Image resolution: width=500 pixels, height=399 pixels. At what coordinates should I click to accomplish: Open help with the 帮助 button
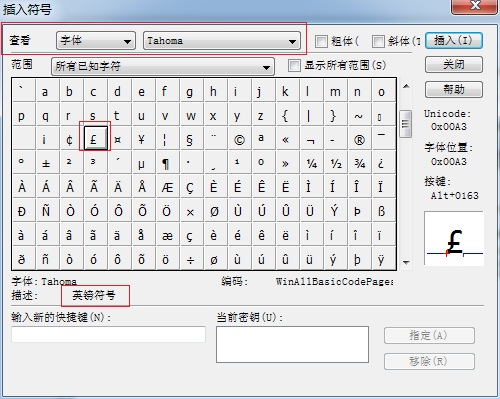click(454, 89)
